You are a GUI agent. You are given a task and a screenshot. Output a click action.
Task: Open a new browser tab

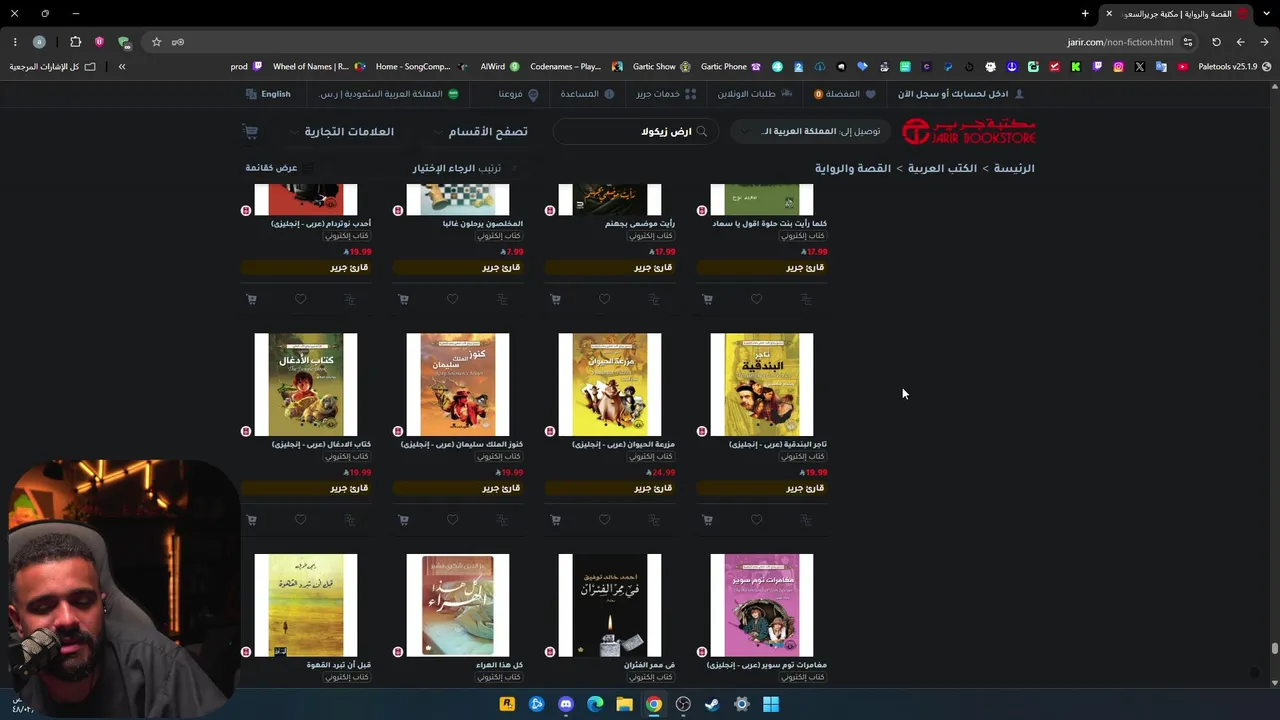click(1085, 14)
